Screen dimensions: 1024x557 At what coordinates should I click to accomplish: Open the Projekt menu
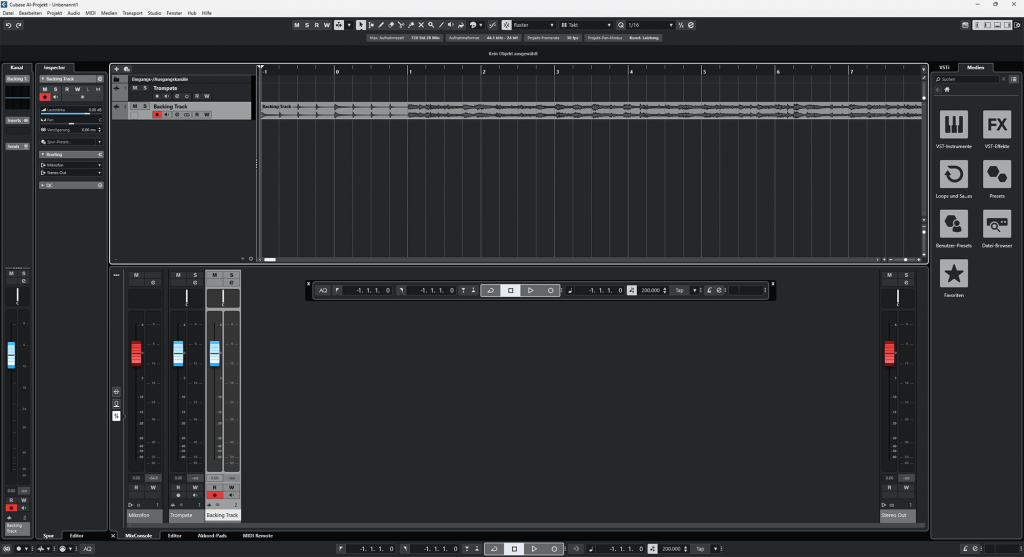tap(54, 13)
